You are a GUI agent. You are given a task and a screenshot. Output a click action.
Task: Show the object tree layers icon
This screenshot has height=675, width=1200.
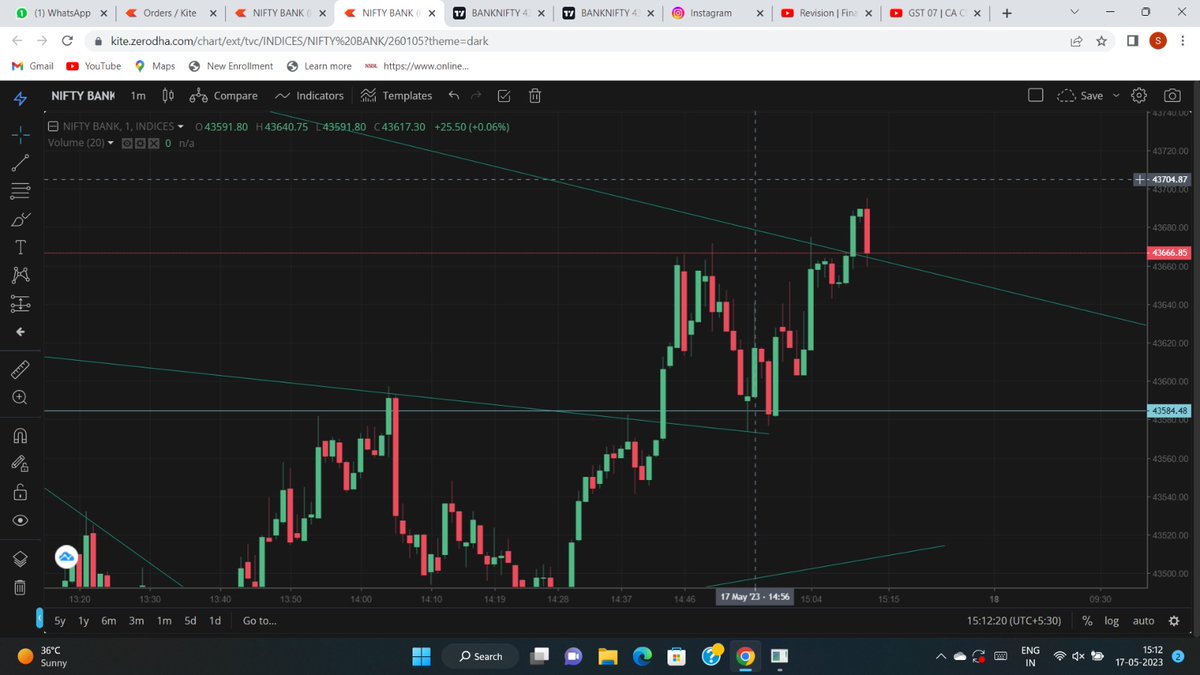tap(20, 558)
